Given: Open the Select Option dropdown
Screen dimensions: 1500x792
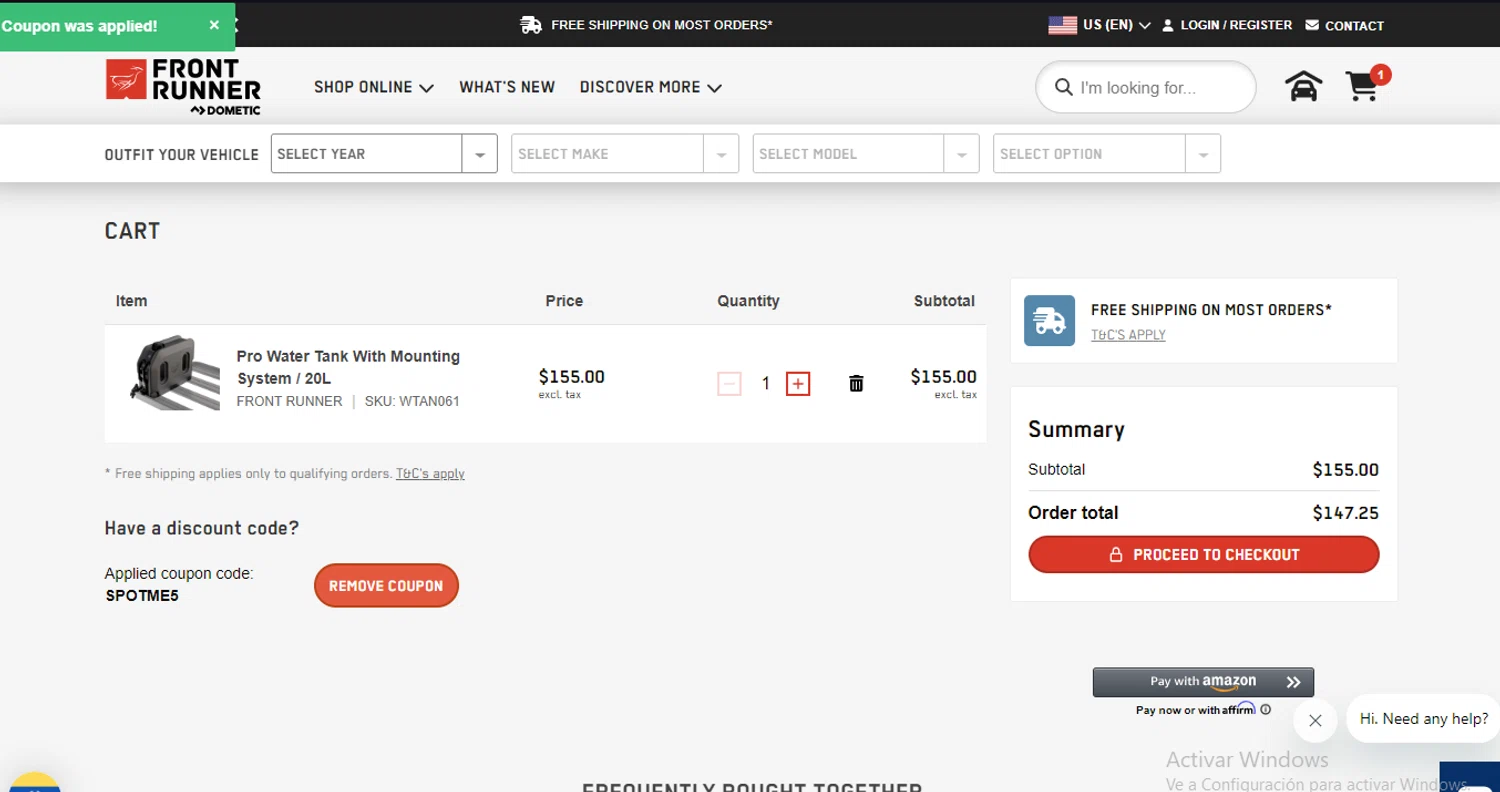Looking at the screenshot, I should [1107, 154].
